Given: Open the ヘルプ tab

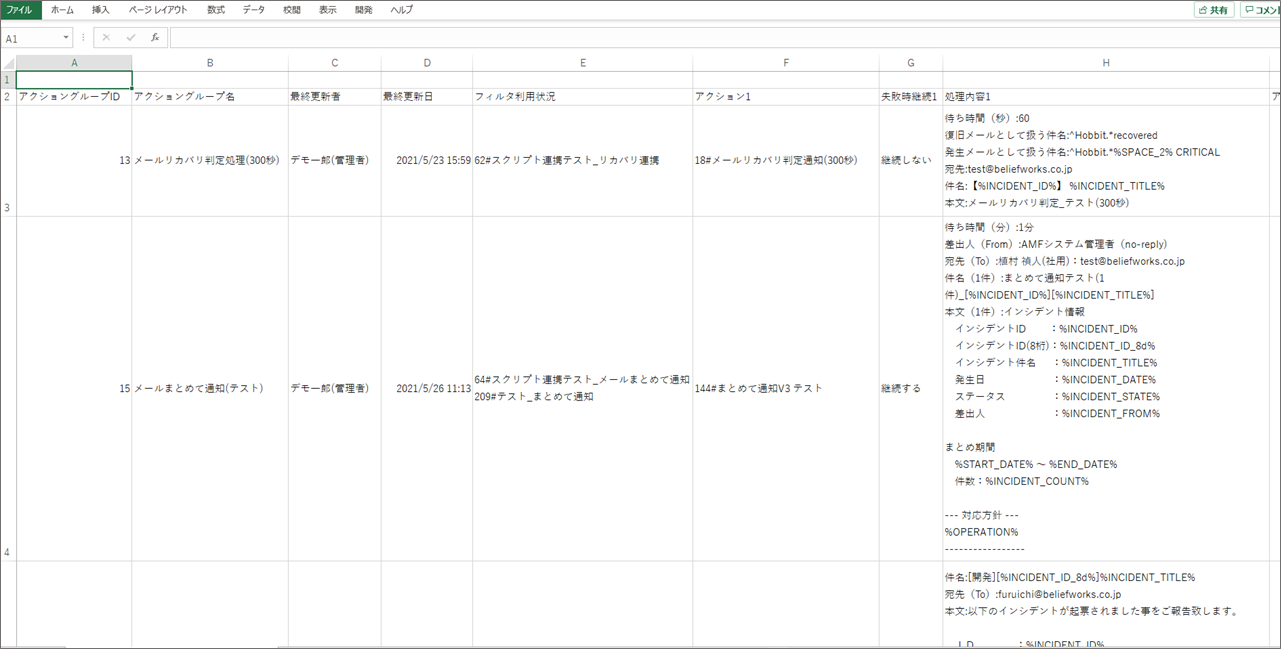Looking at the screenshot, I should 402,9.
